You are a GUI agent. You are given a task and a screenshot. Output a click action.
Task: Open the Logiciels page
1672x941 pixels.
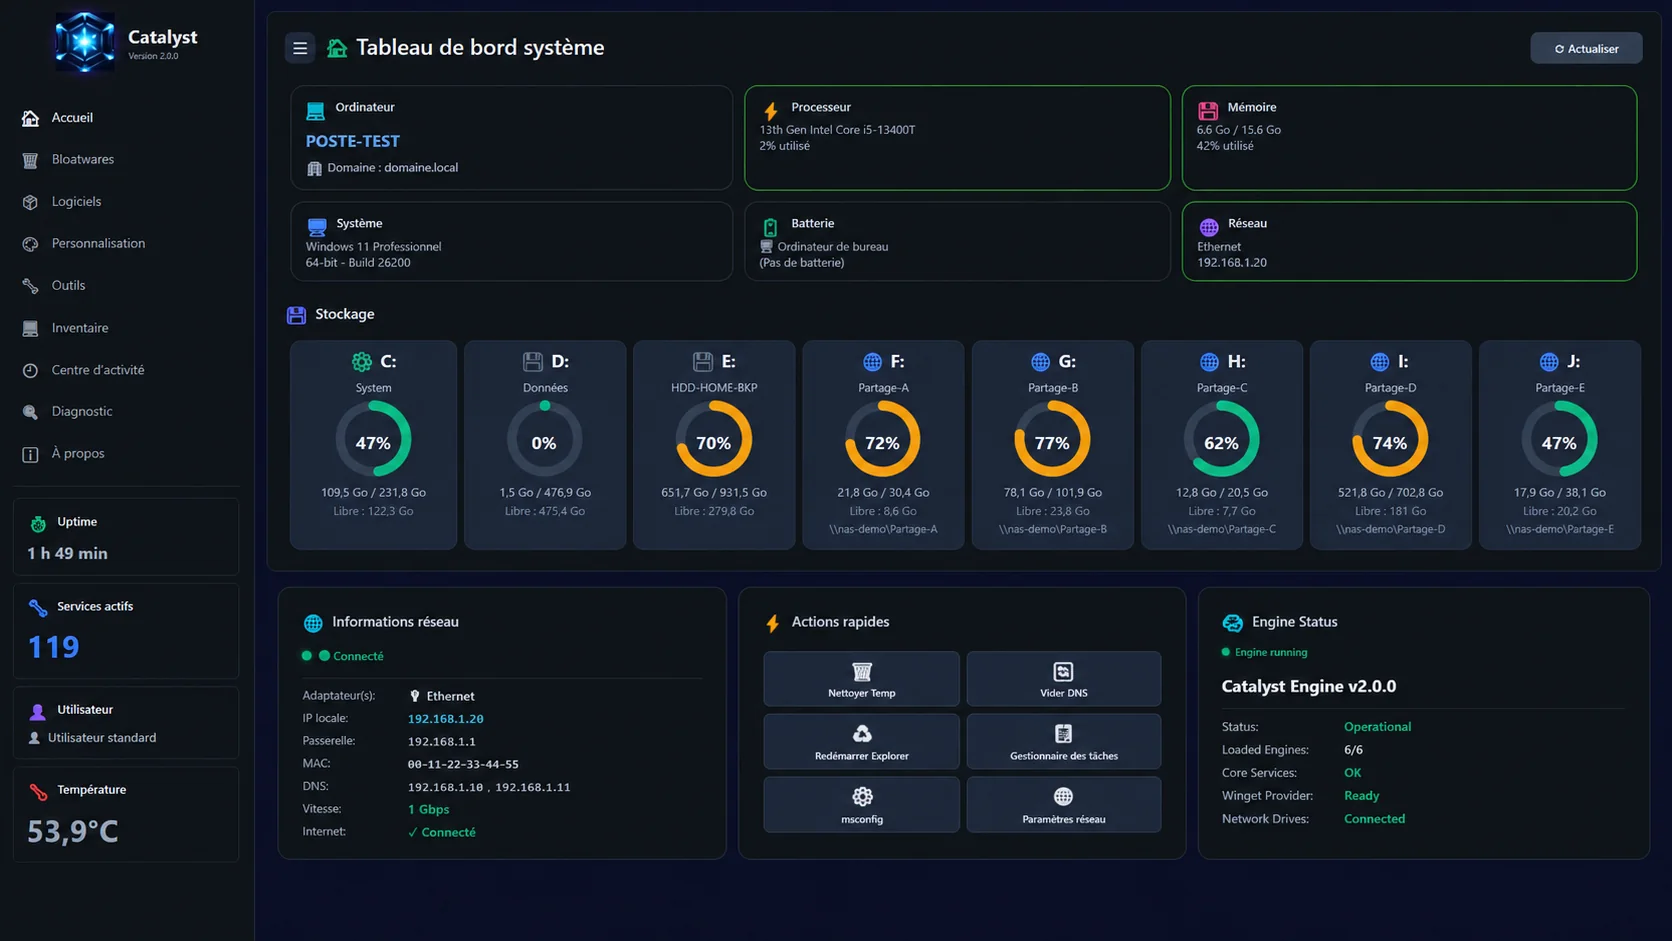[x=76, y=201]
